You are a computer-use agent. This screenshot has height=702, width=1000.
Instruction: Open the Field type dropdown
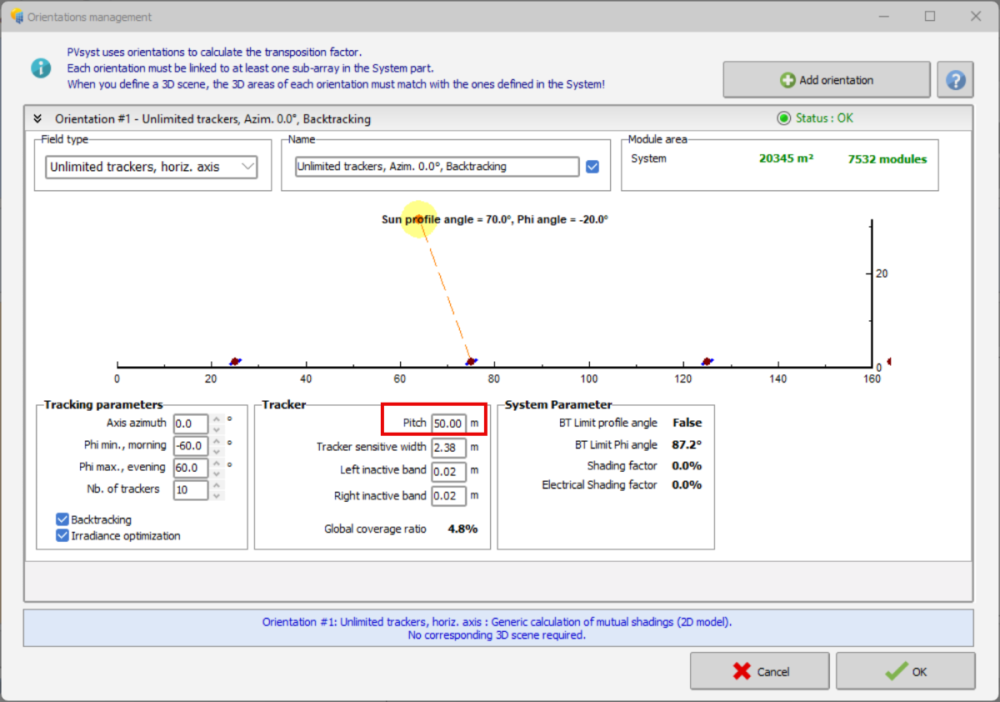click(x=151, y=167)
